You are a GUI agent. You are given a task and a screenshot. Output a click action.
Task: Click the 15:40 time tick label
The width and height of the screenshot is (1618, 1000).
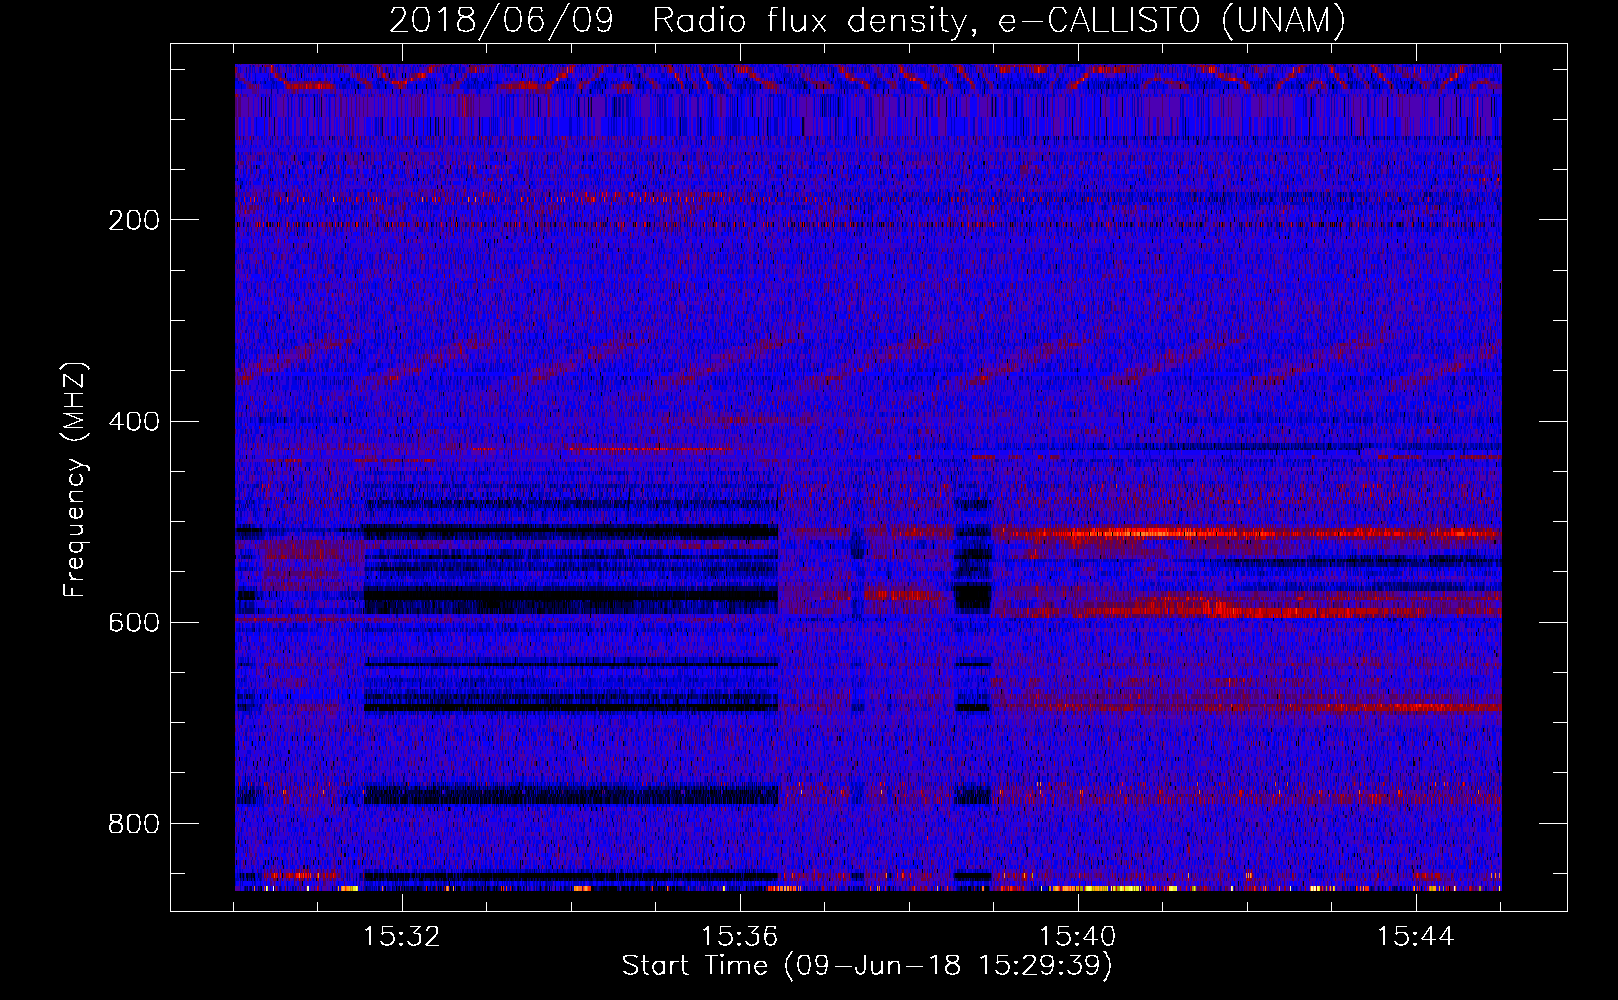tap(1077, 937)
